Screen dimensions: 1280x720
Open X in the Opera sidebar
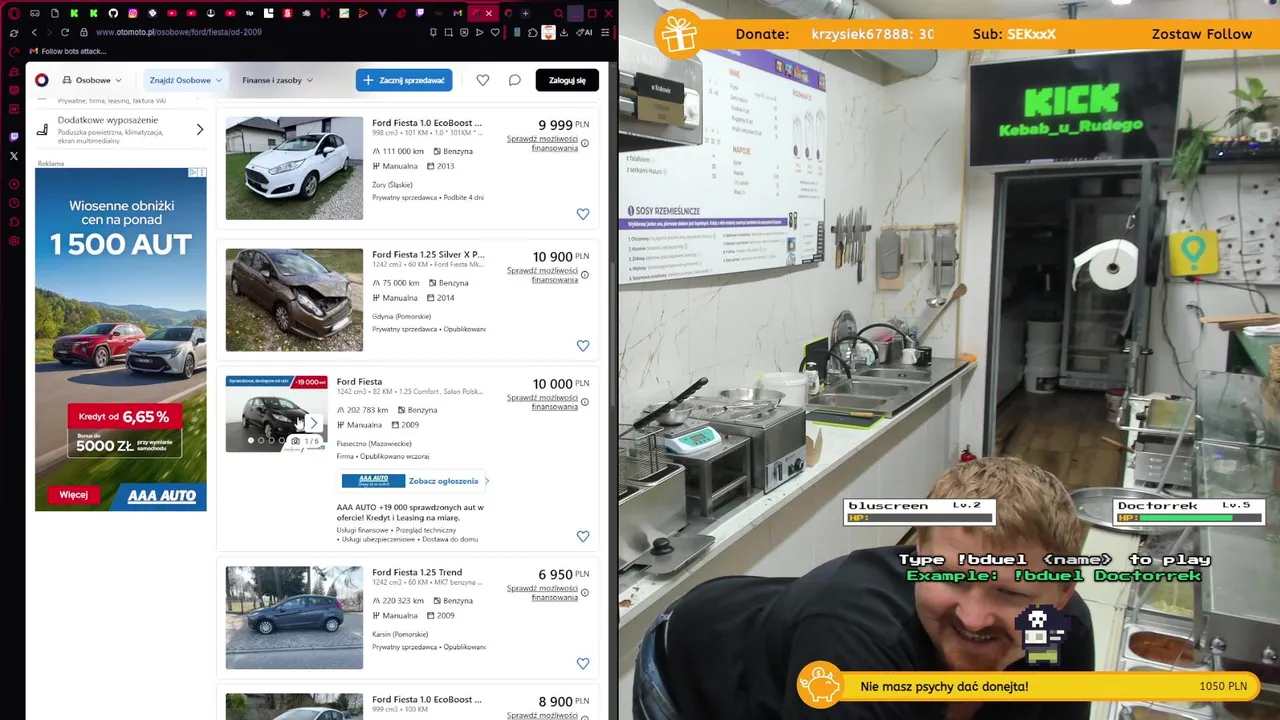14,156
